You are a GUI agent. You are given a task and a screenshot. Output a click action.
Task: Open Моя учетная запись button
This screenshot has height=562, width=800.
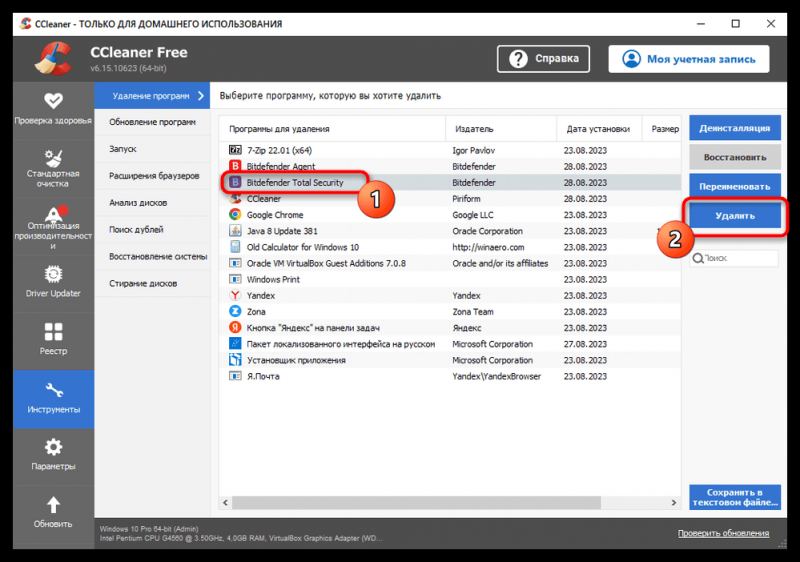(x=689, y=59)
